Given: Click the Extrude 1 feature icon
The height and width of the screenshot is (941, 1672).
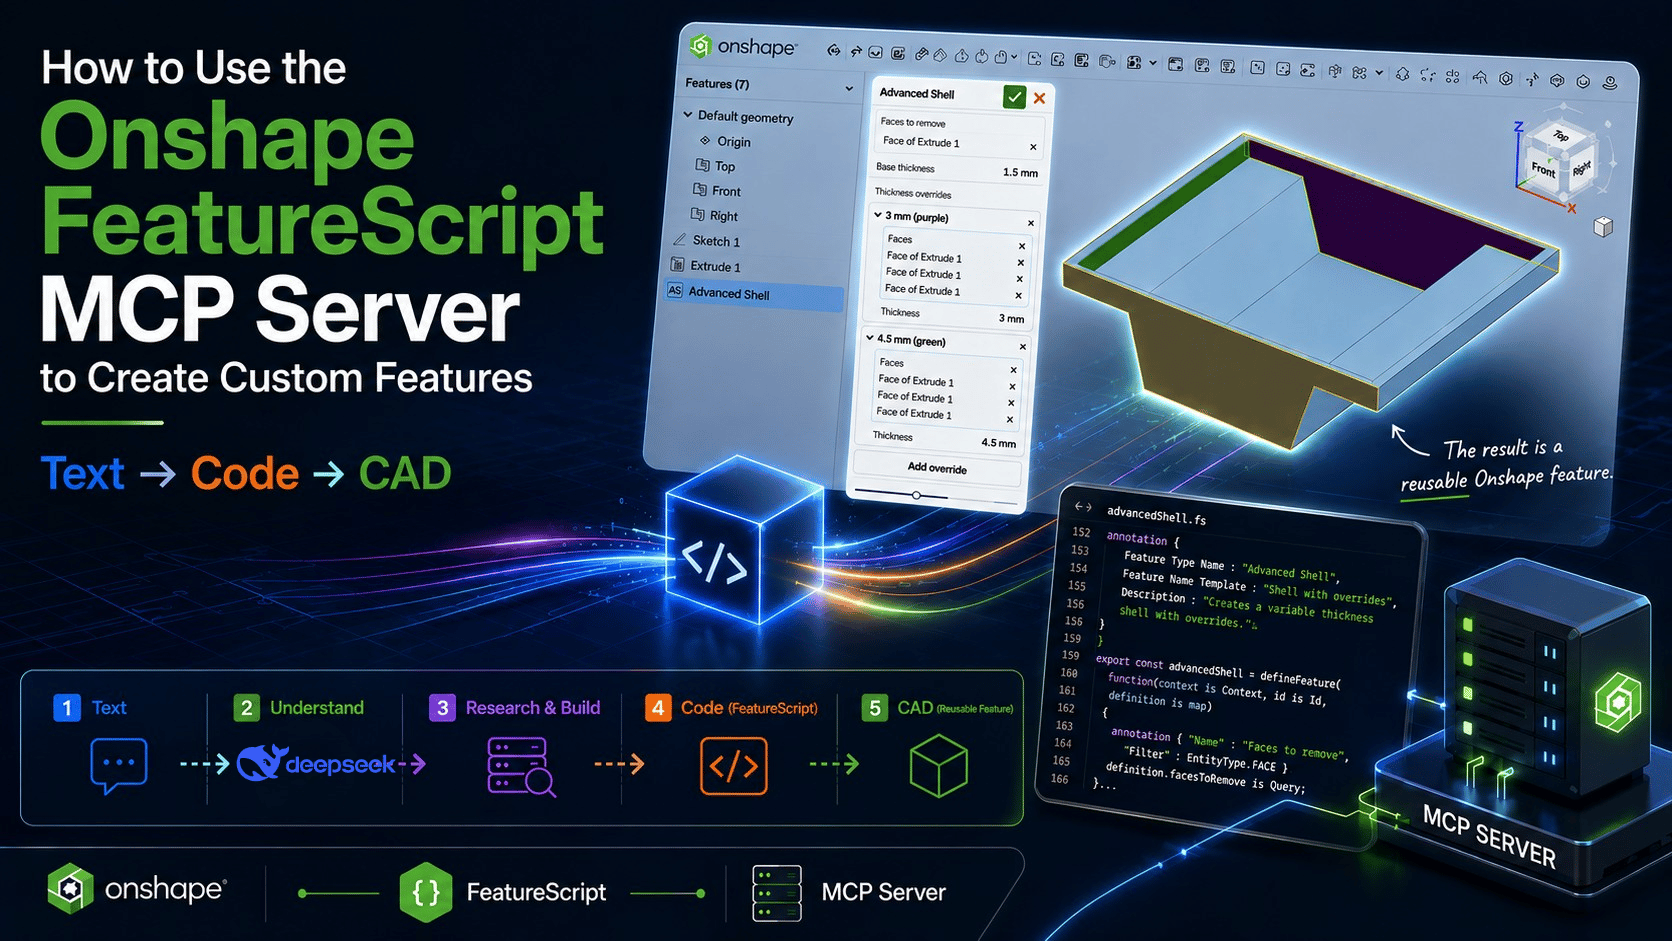Looking at the screenshot, I should coord(678,265).
